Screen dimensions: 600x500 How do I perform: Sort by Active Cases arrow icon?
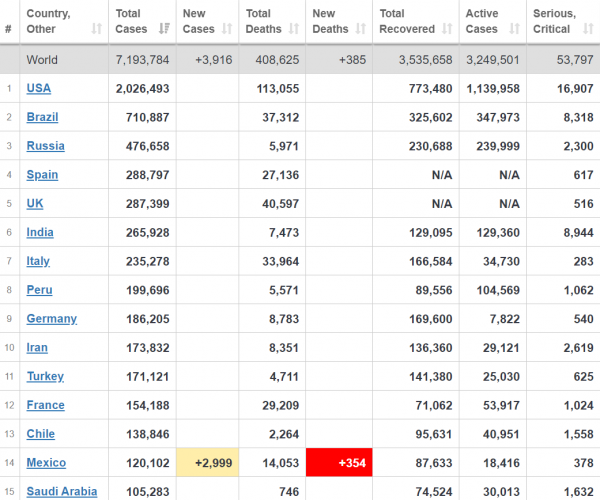coord(514,29)
